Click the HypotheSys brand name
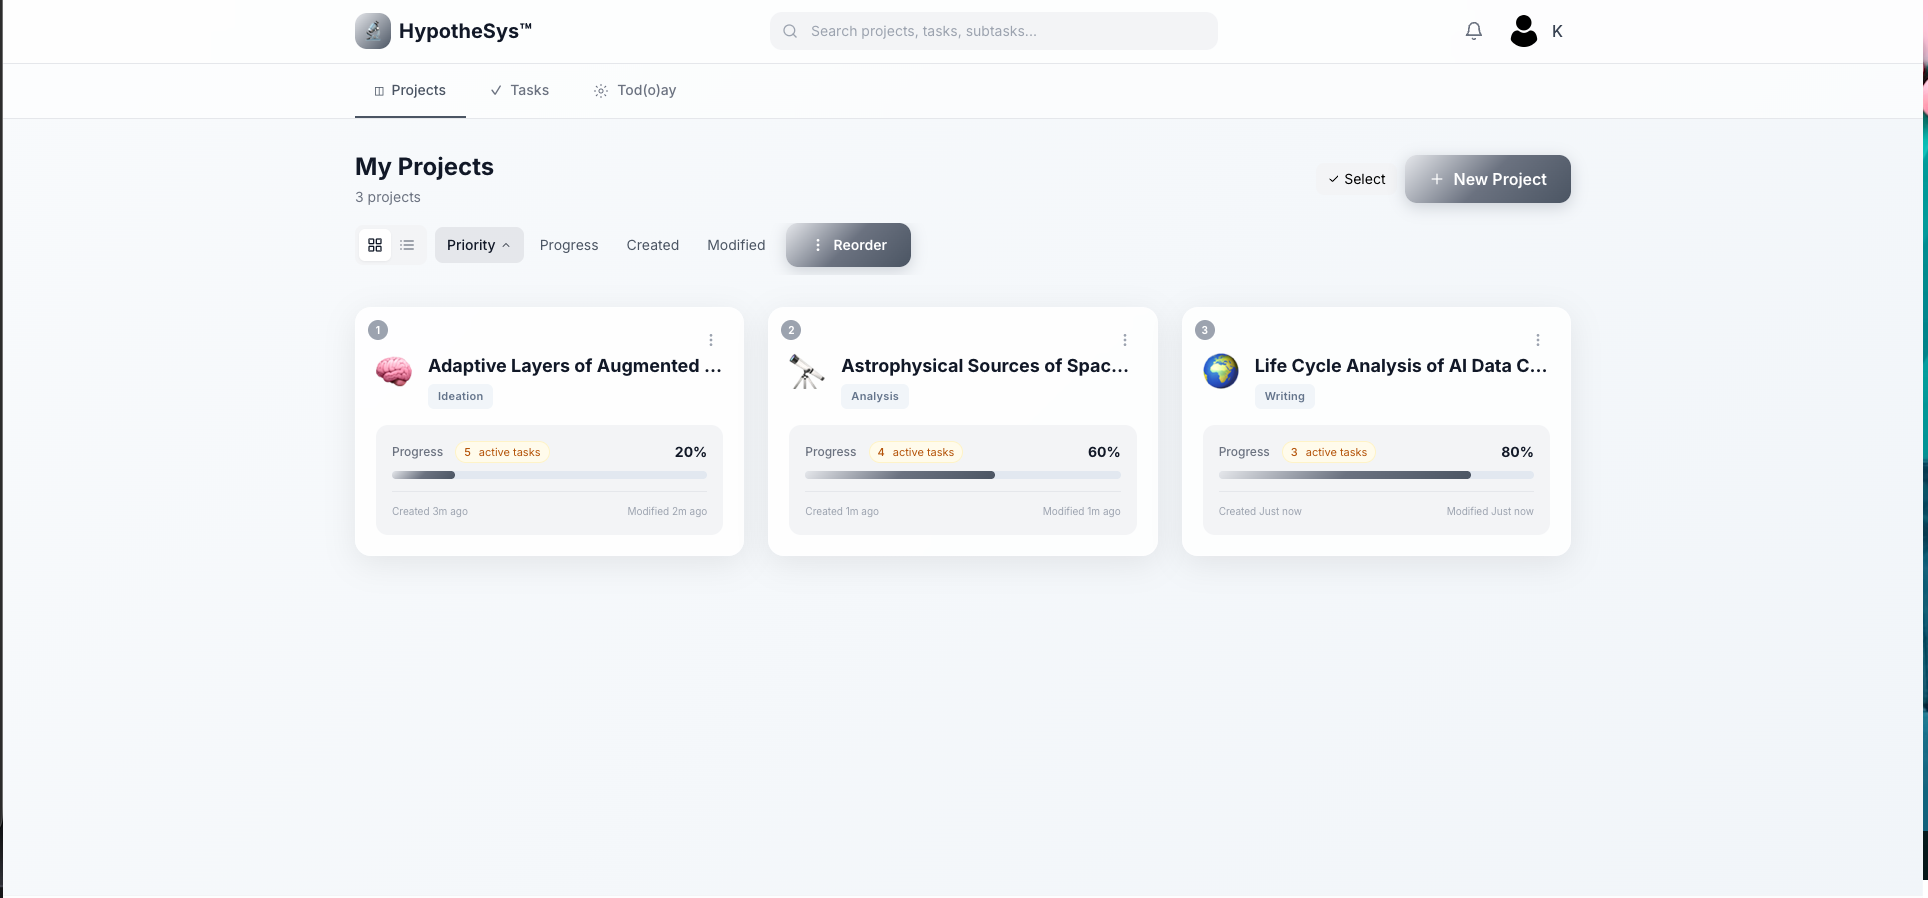Screen dimensions: 1928x898 (465, 31)
